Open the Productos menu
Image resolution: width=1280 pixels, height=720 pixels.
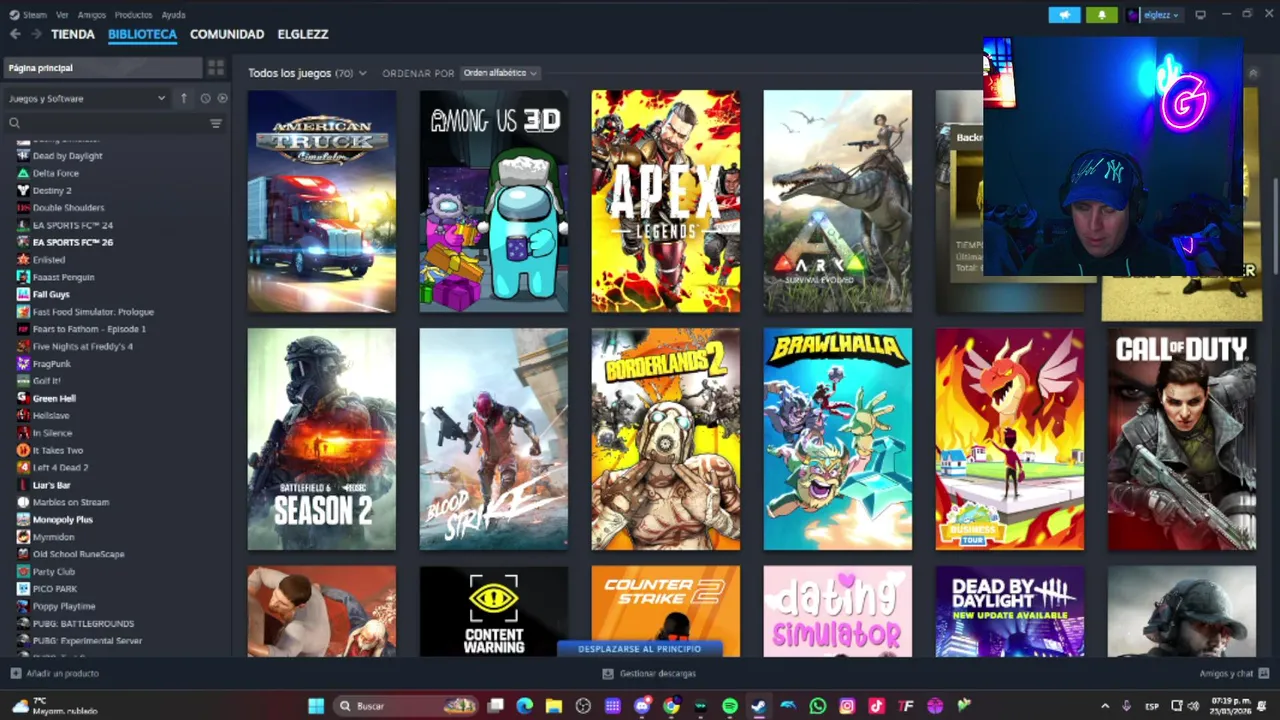coord(133,15)
